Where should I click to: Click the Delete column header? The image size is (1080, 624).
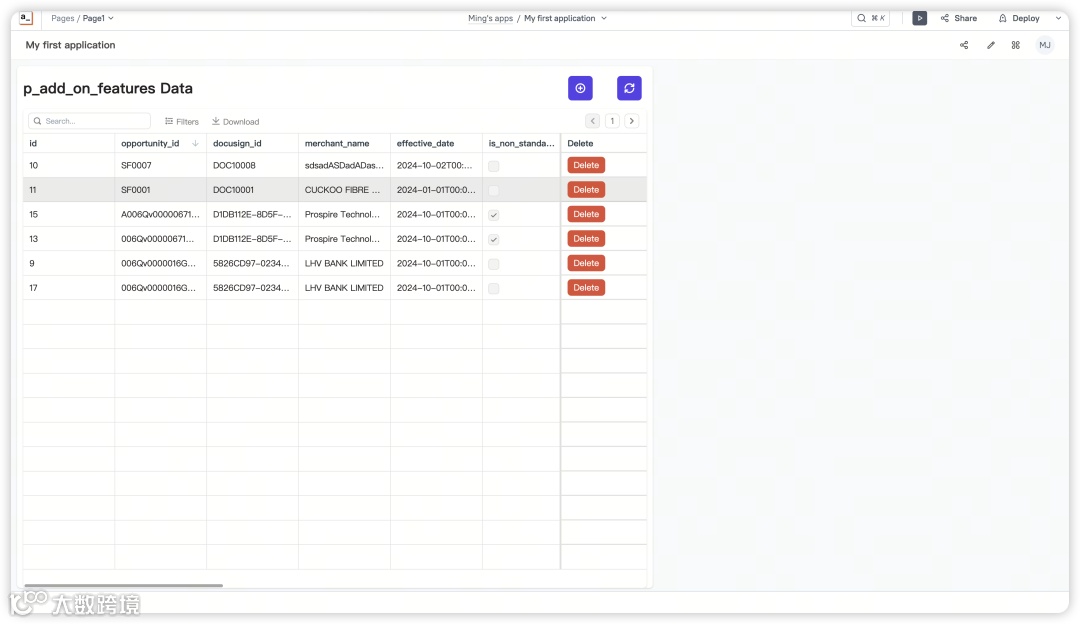(x=604, y=144)
